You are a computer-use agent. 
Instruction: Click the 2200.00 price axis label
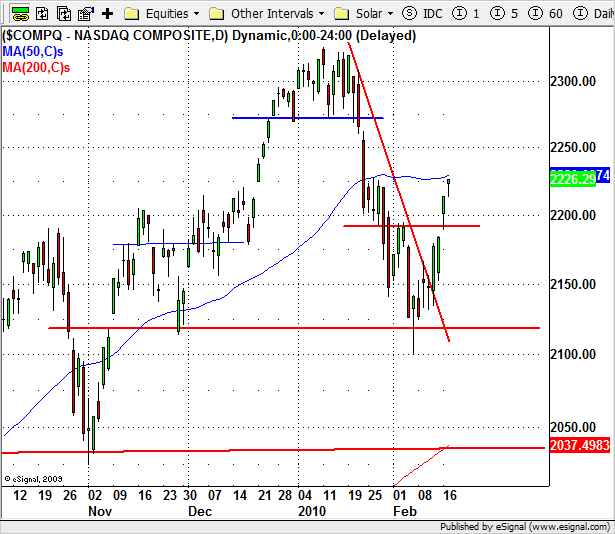click(x=573, y=215)
